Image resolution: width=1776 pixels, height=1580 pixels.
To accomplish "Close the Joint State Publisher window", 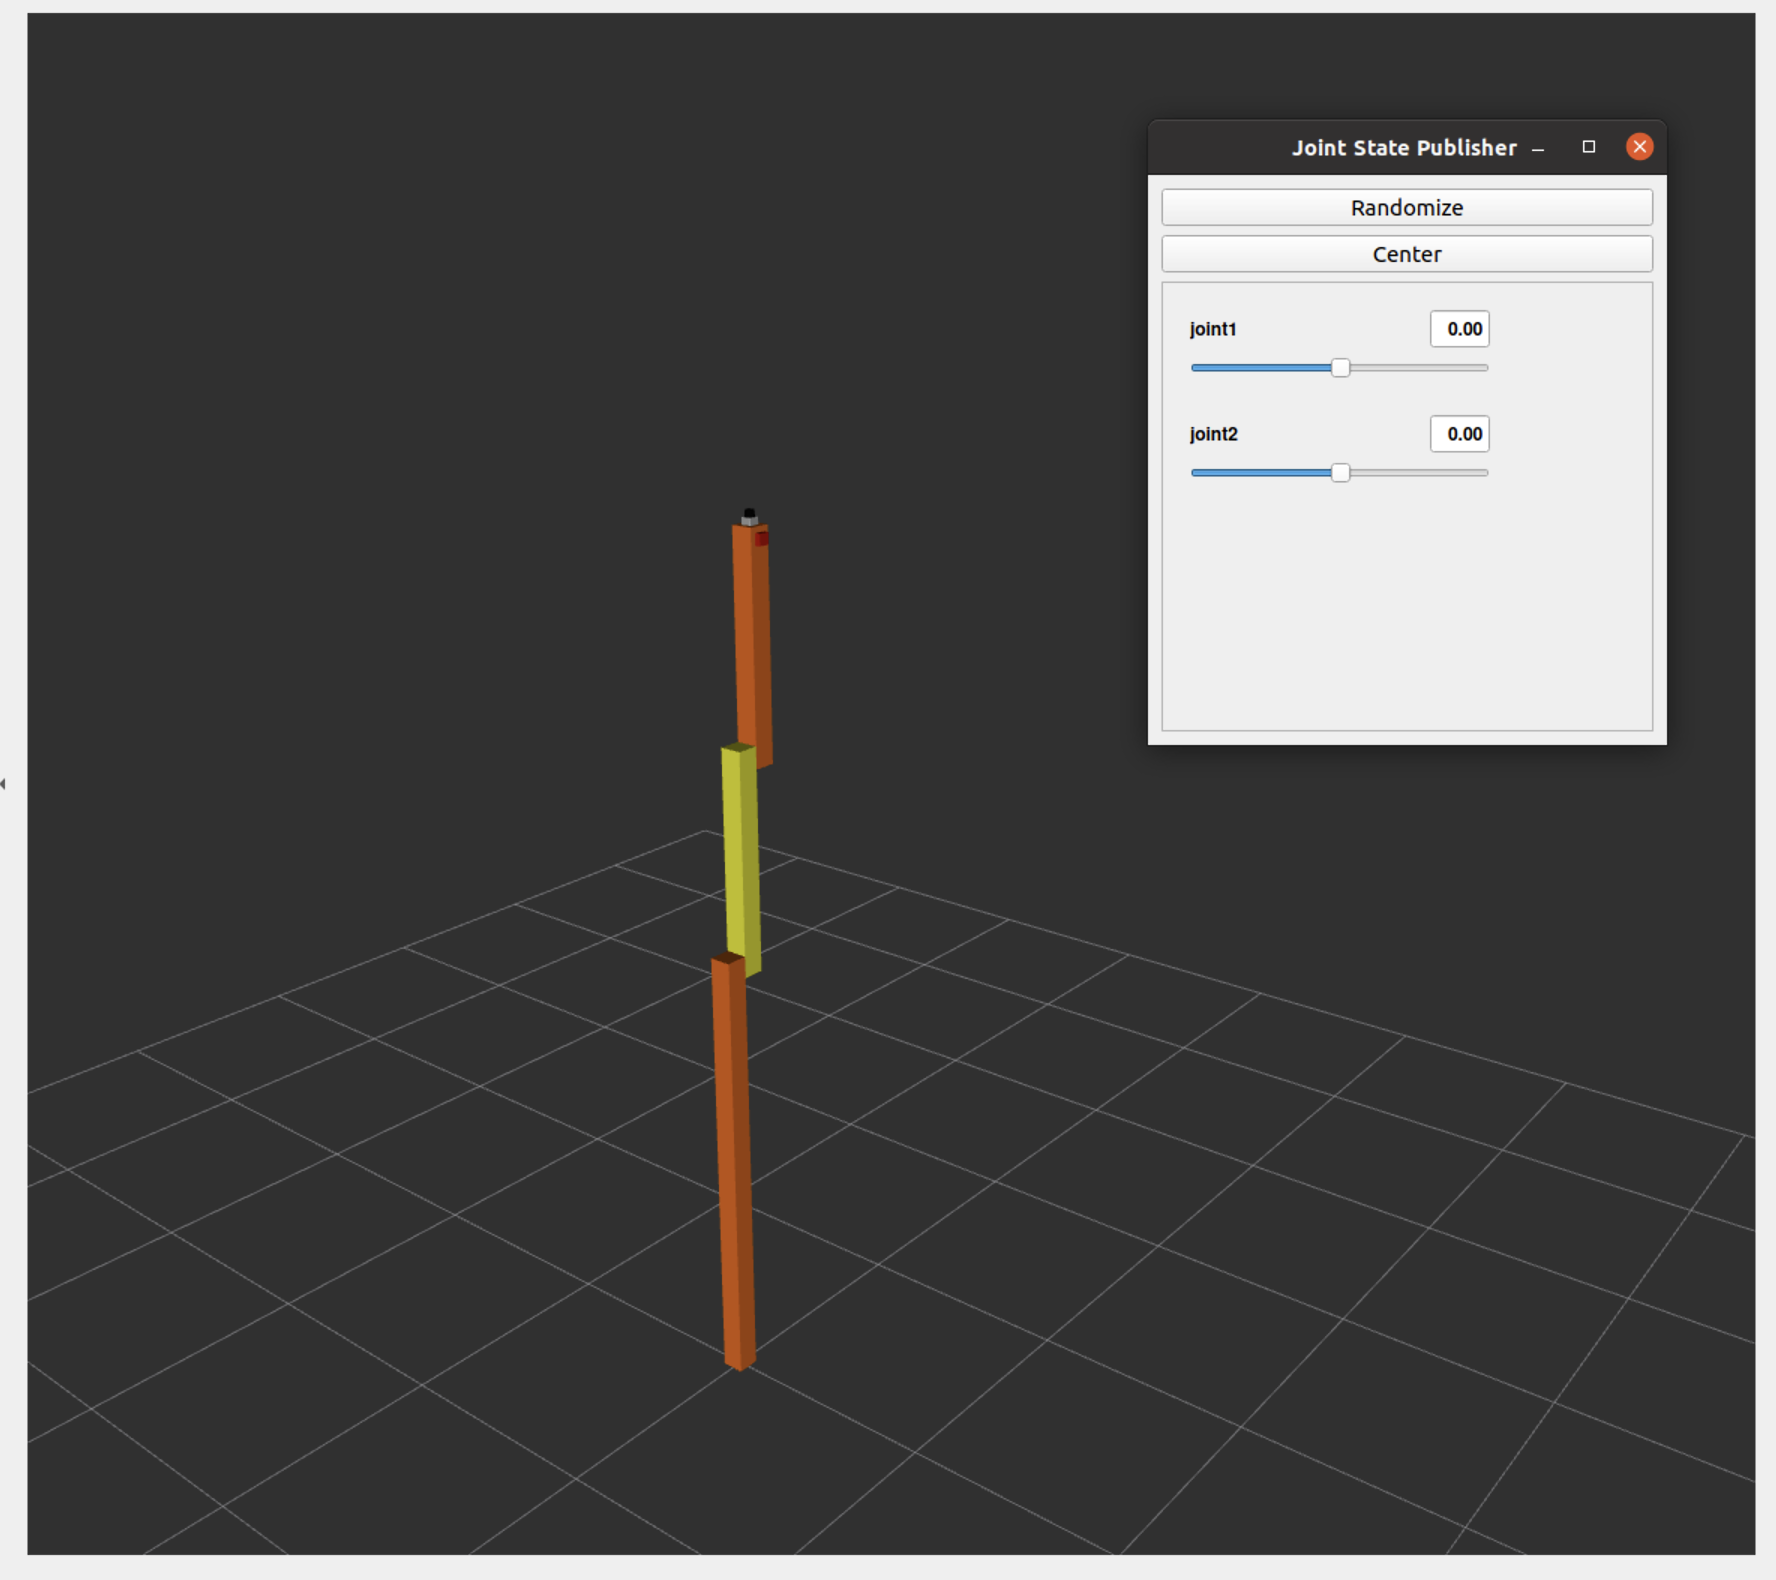I will (1640, 147).
